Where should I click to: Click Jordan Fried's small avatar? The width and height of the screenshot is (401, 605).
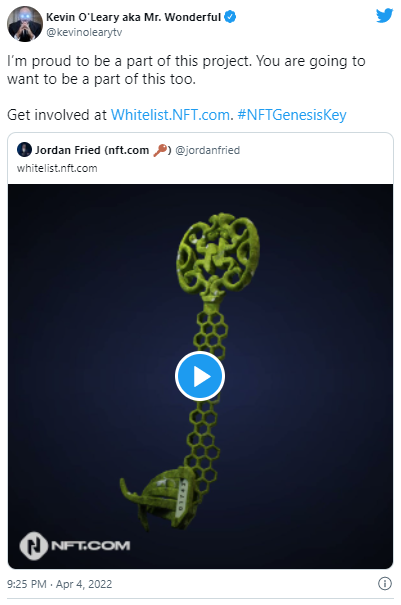pyautogui.click(x=24, y=149)
